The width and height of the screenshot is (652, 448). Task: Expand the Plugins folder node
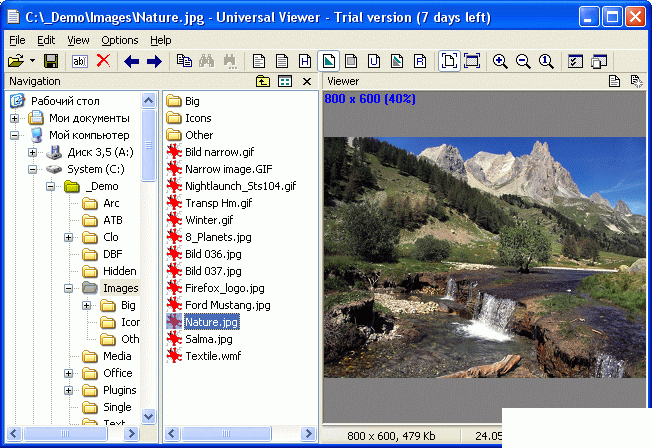69,391
